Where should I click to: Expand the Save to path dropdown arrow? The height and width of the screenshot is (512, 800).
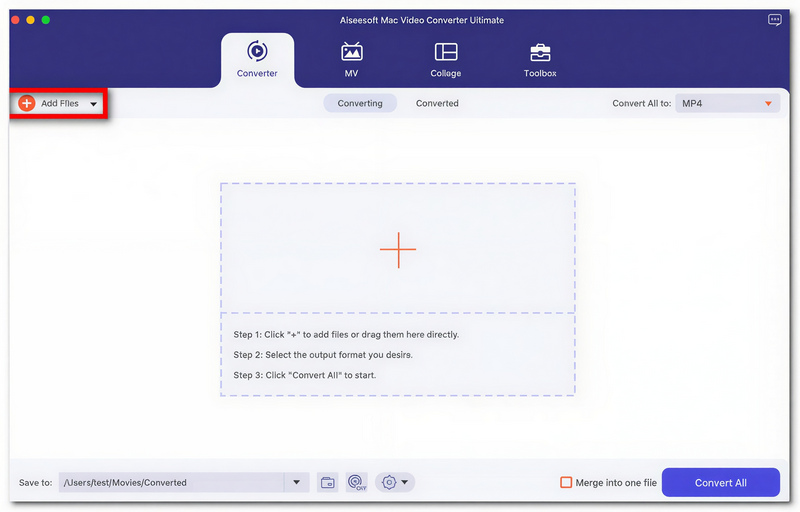[296, 482]
